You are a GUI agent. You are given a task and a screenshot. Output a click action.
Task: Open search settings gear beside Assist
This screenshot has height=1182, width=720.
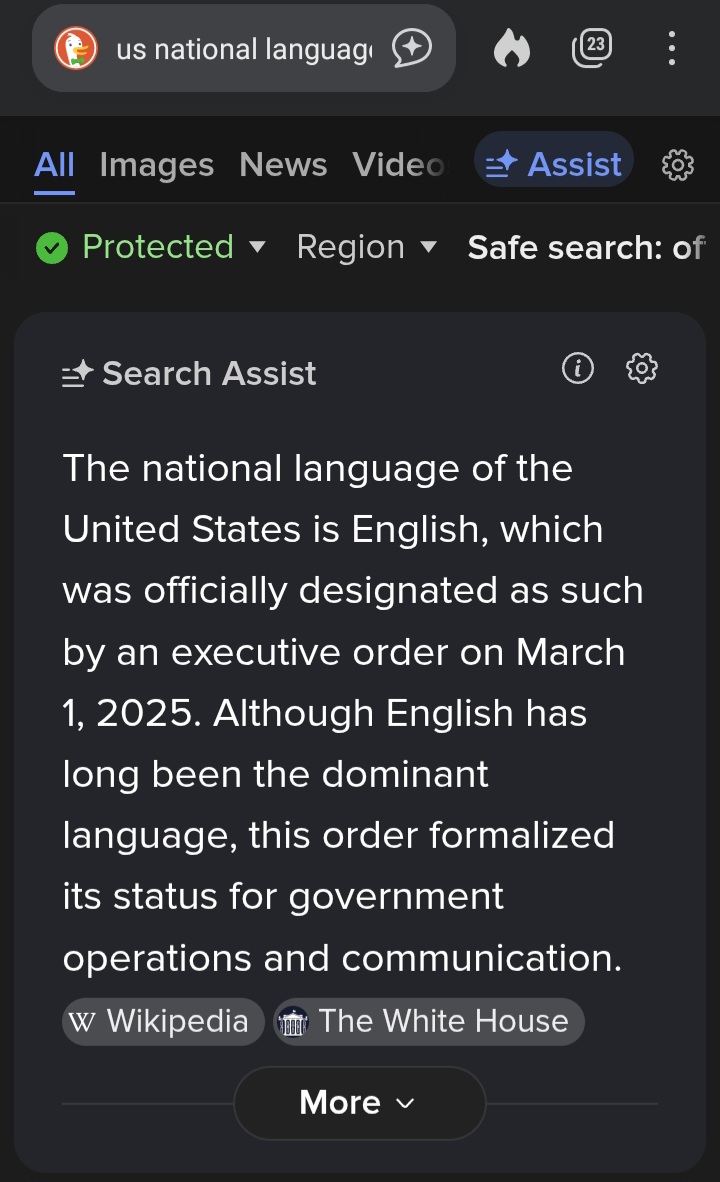coord(678,165)
